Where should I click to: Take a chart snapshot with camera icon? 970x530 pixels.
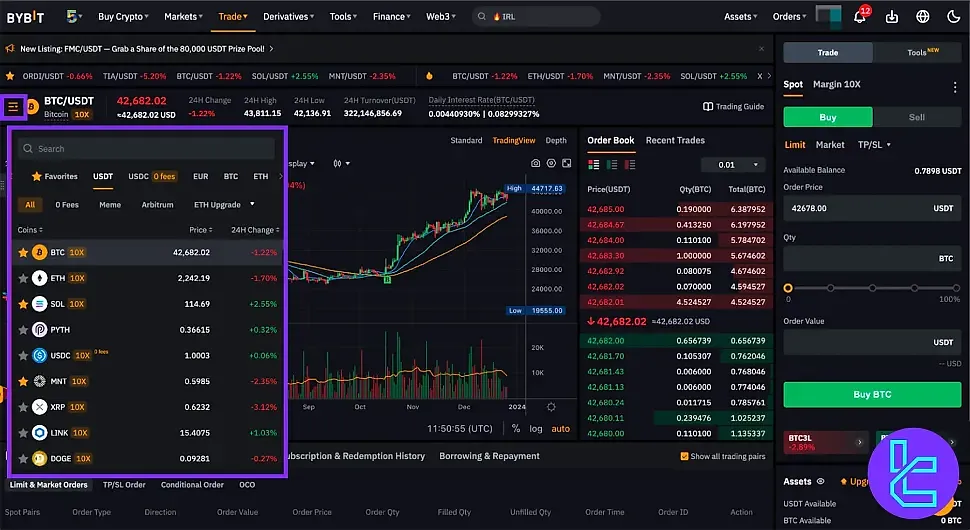click(x=536, y=163)
